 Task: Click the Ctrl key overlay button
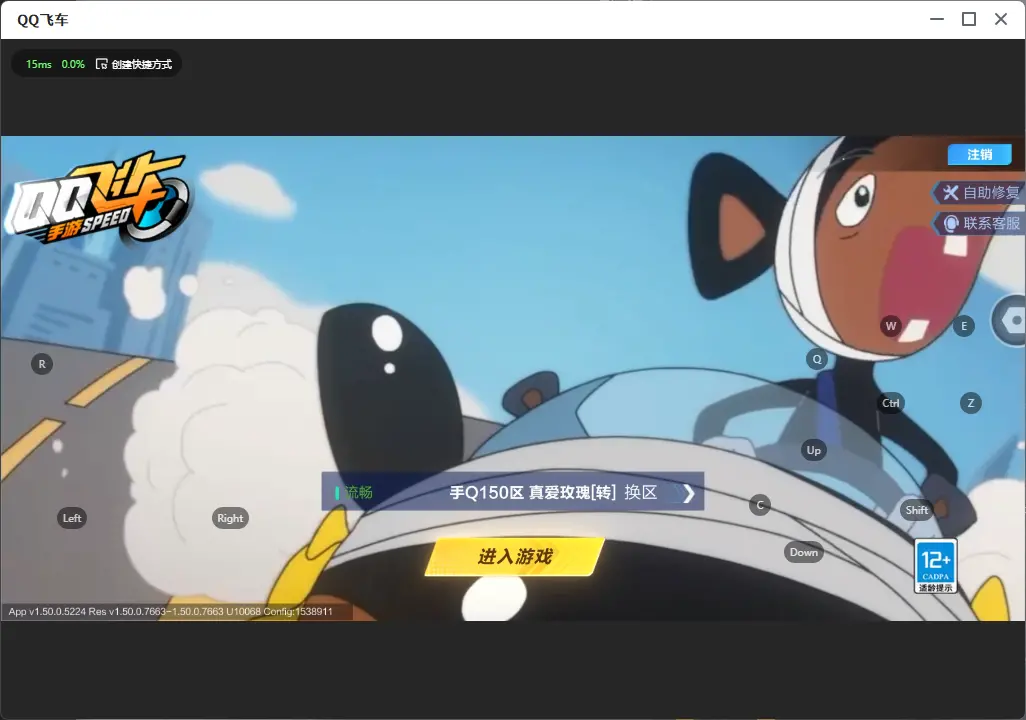pyautogui.click(x=891, y=403)
